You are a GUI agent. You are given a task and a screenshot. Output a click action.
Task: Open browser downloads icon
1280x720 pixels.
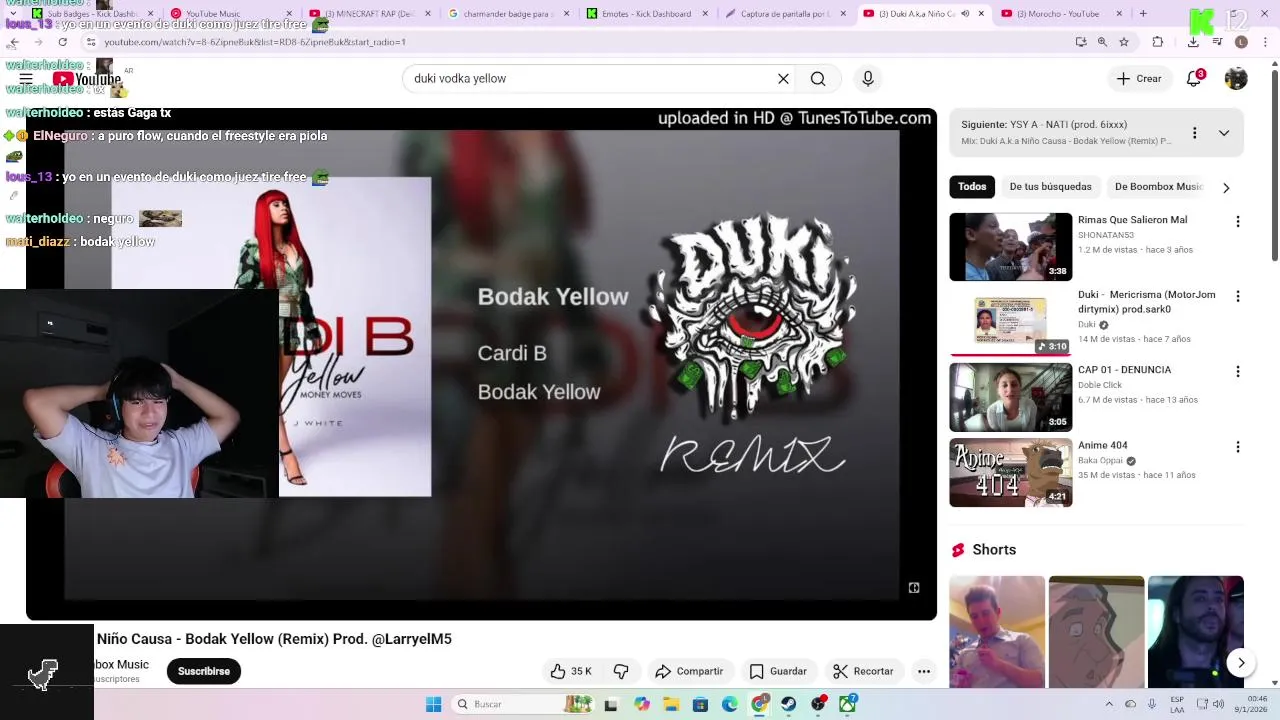1193,42
